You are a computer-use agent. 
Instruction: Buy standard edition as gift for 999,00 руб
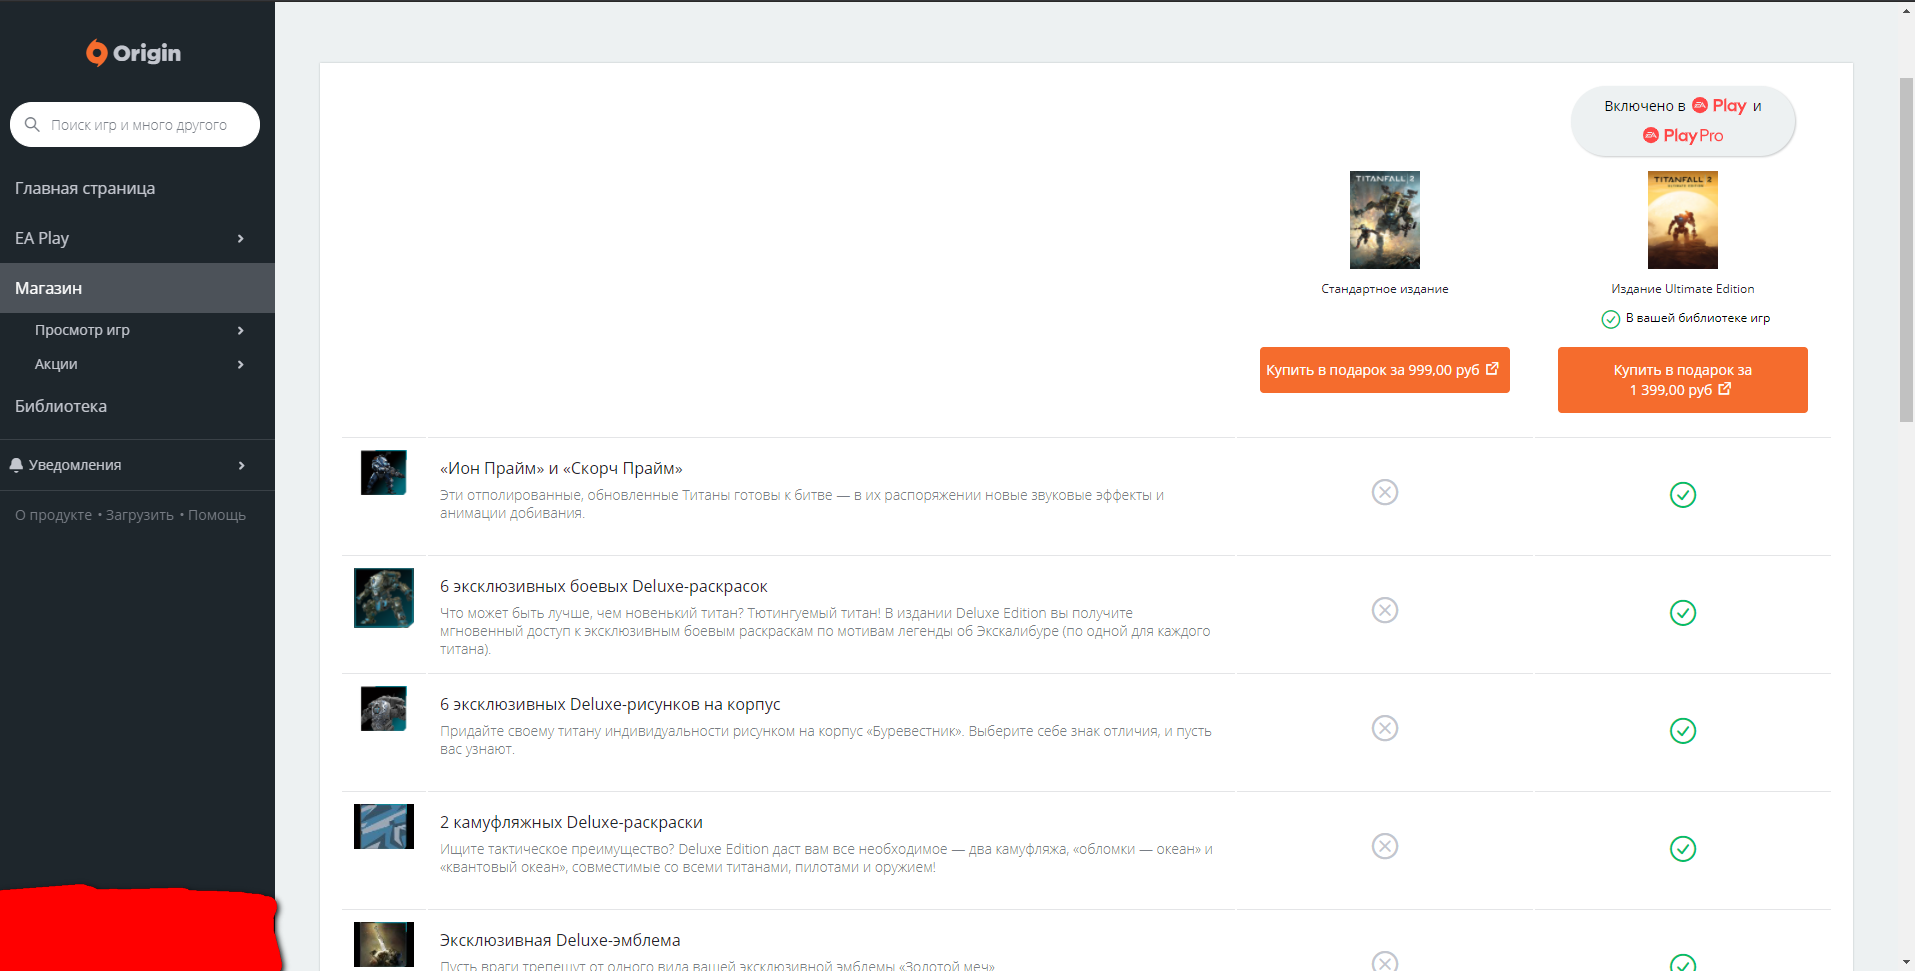point(1385,370)
